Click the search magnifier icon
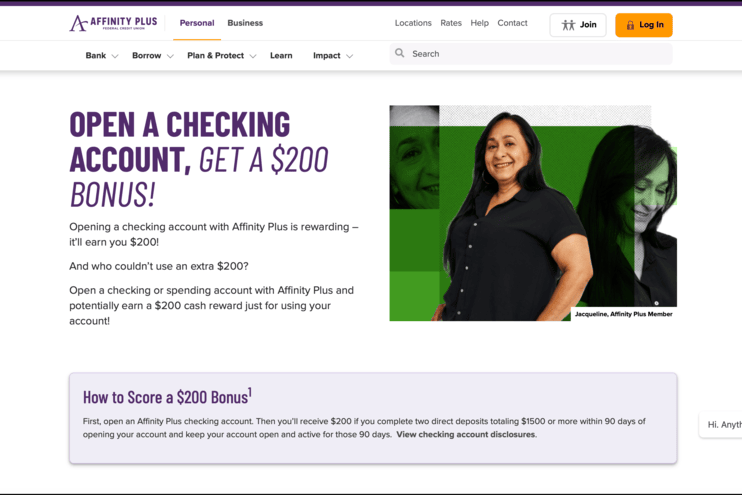 [400, 53]
